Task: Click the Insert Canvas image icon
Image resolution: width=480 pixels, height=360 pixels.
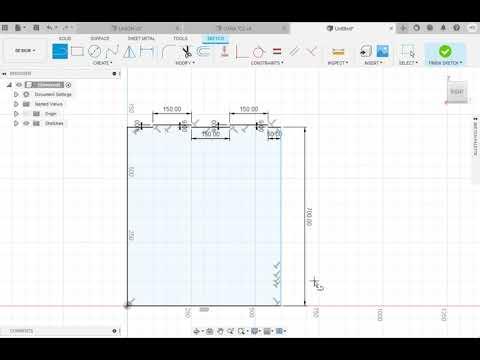Action: click(383, 52)
